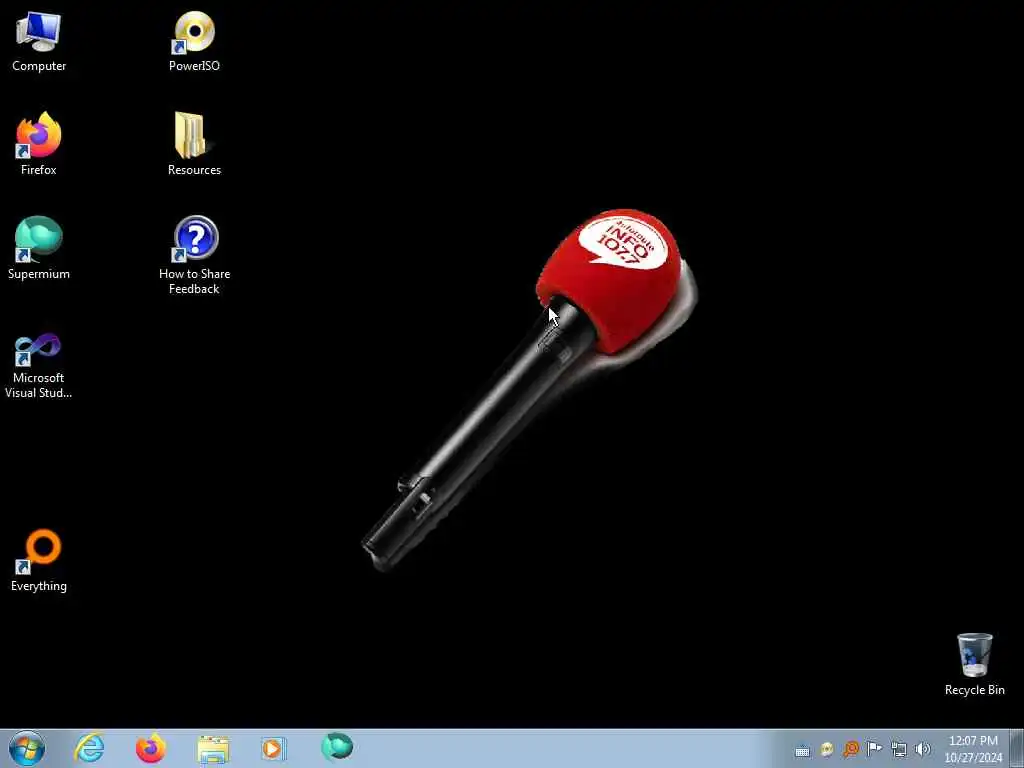Click the clock showing 12:07 PM

973,749
